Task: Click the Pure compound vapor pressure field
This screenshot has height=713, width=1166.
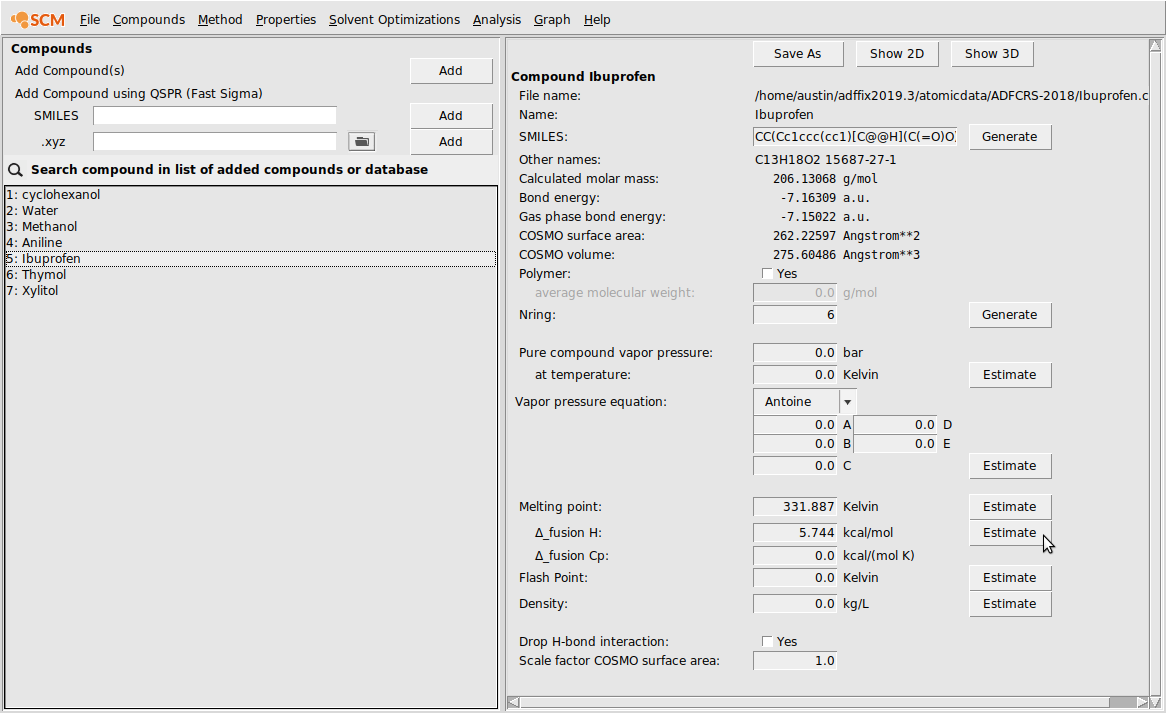Action: 795,352
